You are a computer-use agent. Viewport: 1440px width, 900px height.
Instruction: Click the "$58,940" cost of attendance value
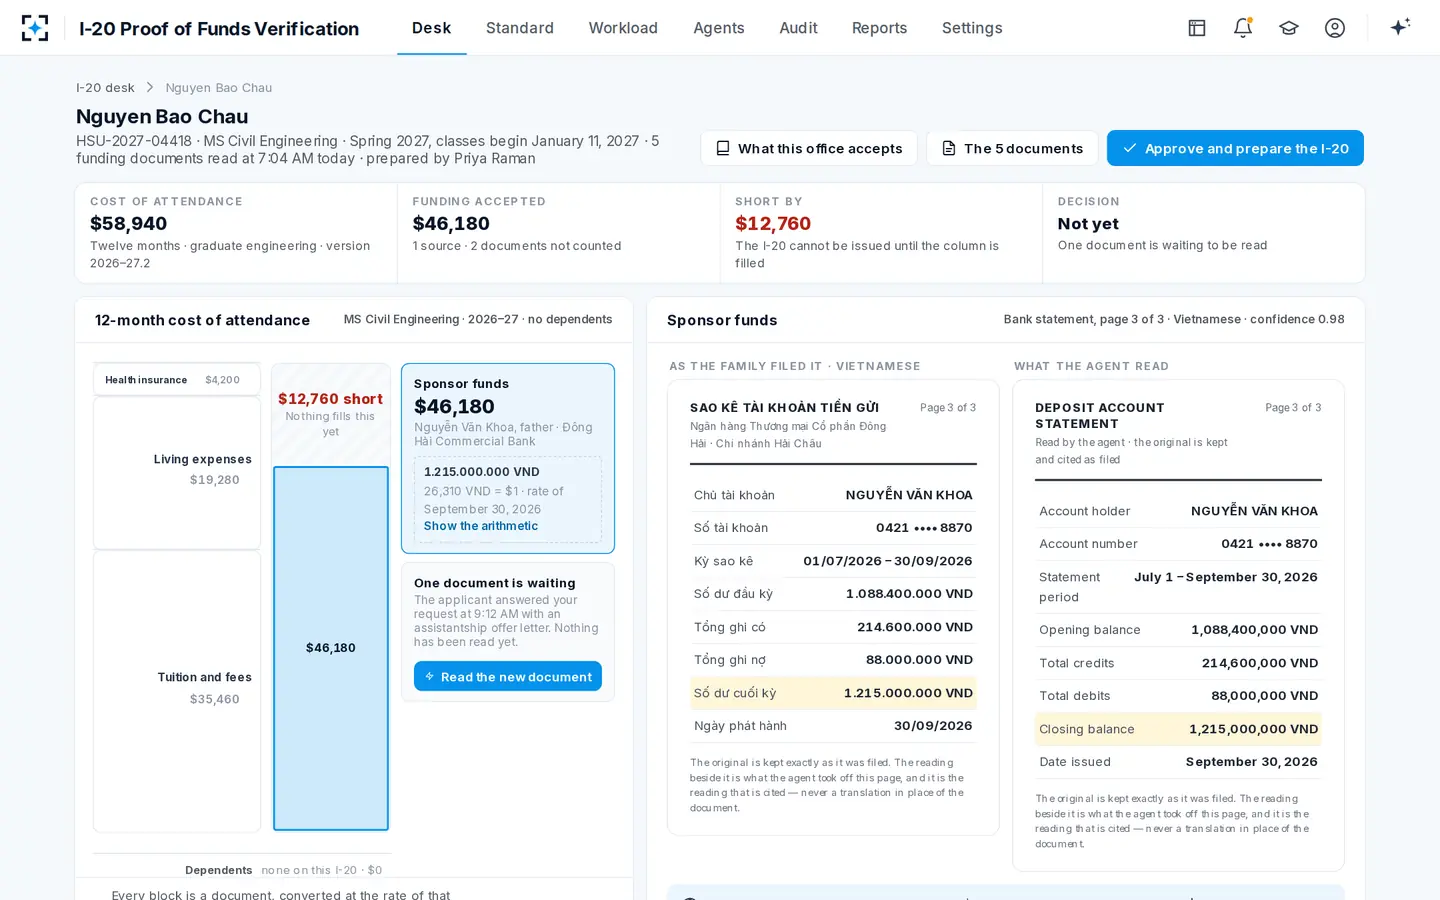point(129,224)
